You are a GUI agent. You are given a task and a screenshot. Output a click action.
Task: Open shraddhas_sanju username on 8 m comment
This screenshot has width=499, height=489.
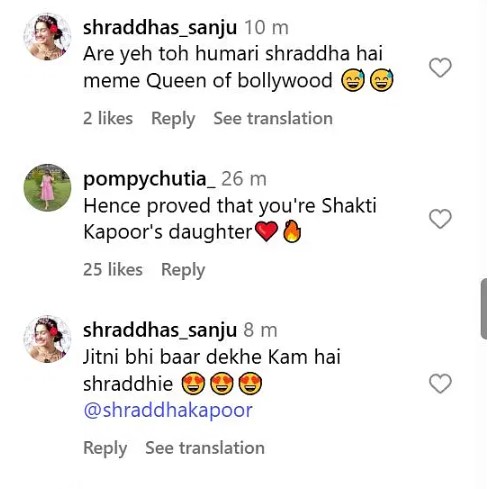pos(160,330)
